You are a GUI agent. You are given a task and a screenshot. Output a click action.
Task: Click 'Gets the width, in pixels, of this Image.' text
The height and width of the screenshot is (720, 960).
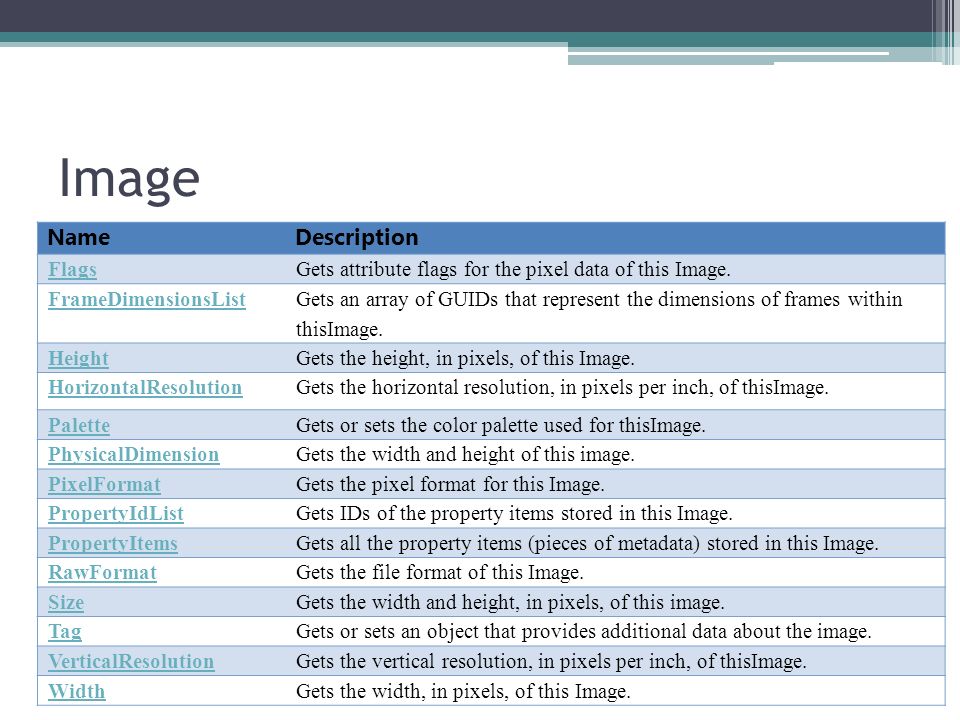[463, 691]
